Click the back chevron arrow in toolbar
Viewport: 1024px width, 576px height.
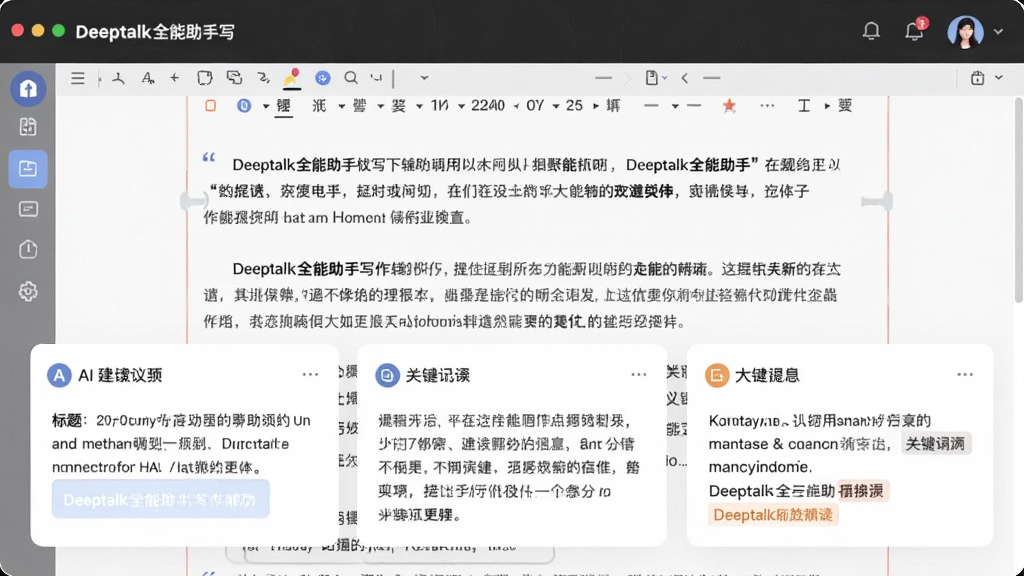[x=684, y=78]
